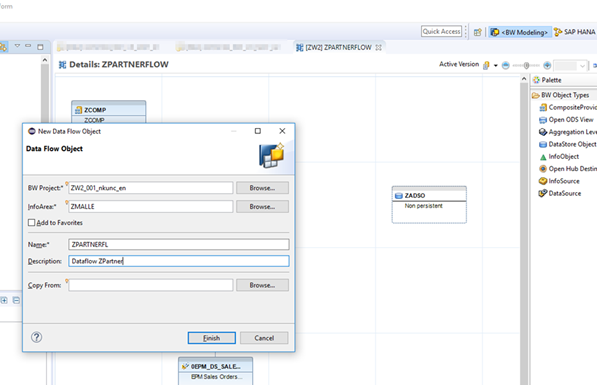Click the Quick Access search field
The image size is (597, 385).
coord(442,31)
